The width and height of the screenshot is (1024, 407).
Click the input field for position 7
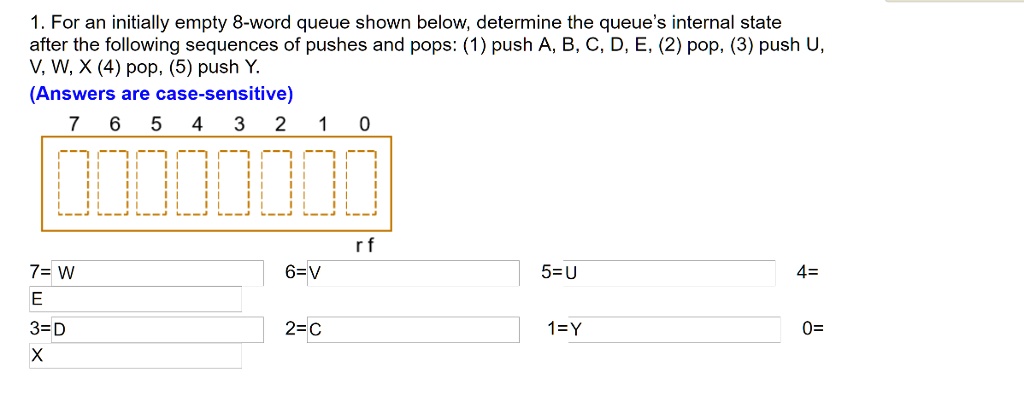pos(157,273)
